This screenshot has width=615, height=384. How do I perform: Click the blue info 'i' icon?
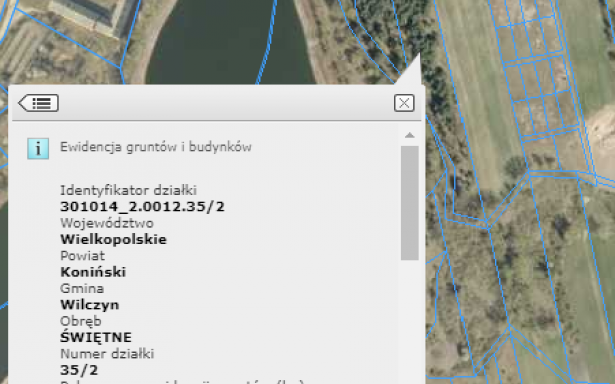click(38, 149)
